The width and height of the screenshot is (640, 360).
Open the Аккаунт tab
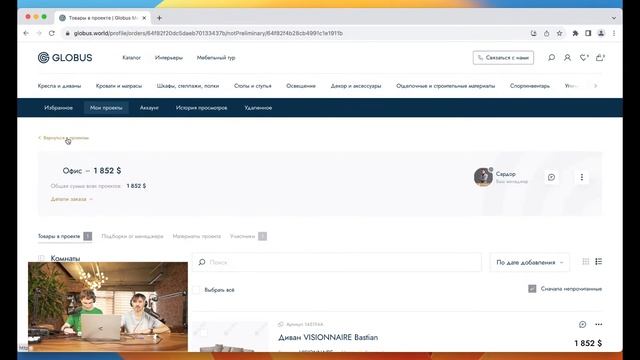(149, 108)
